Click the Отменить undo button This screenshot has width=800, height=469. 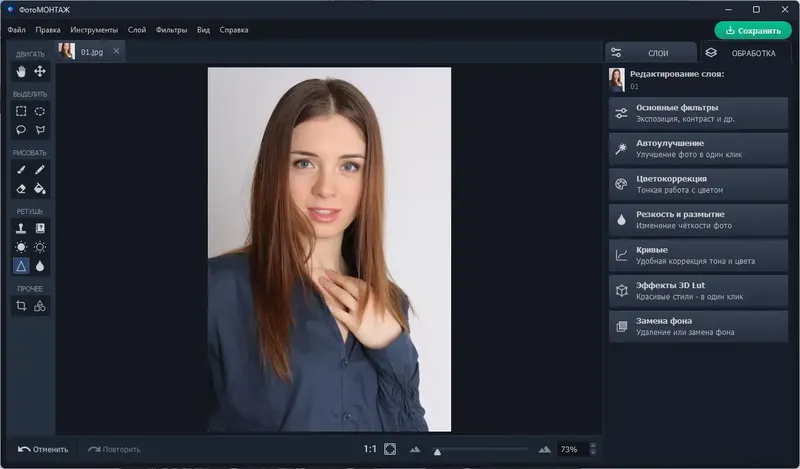tap(43, 450)
